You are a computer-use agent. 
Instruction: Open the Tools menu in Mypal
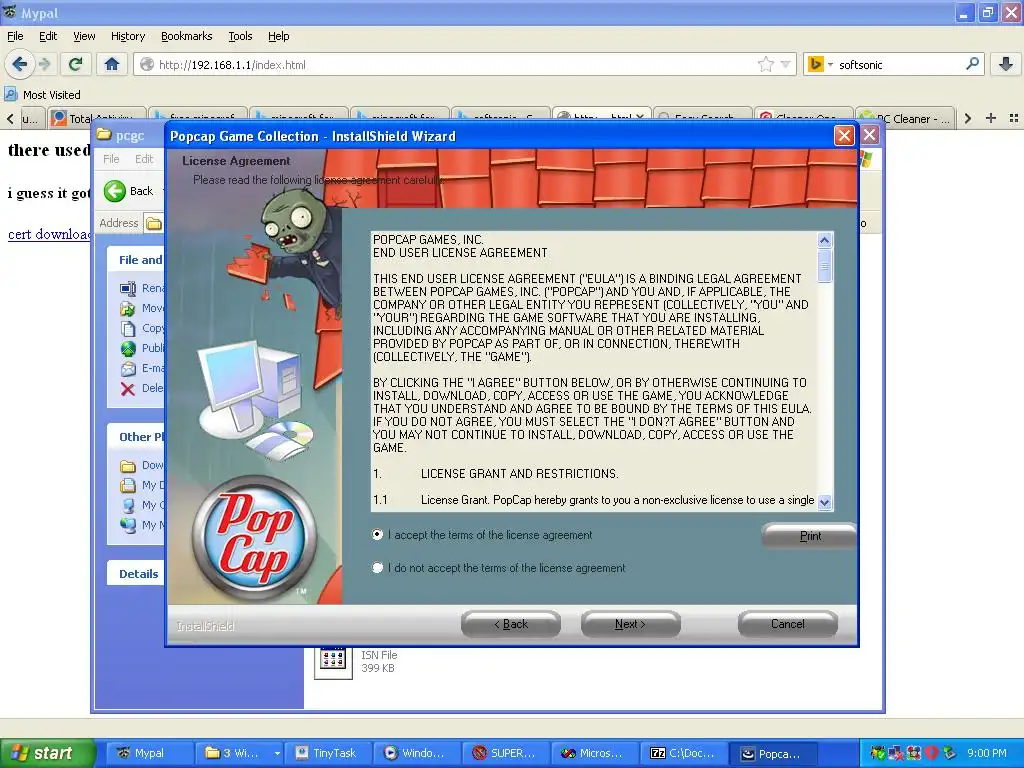coord(240,36)
